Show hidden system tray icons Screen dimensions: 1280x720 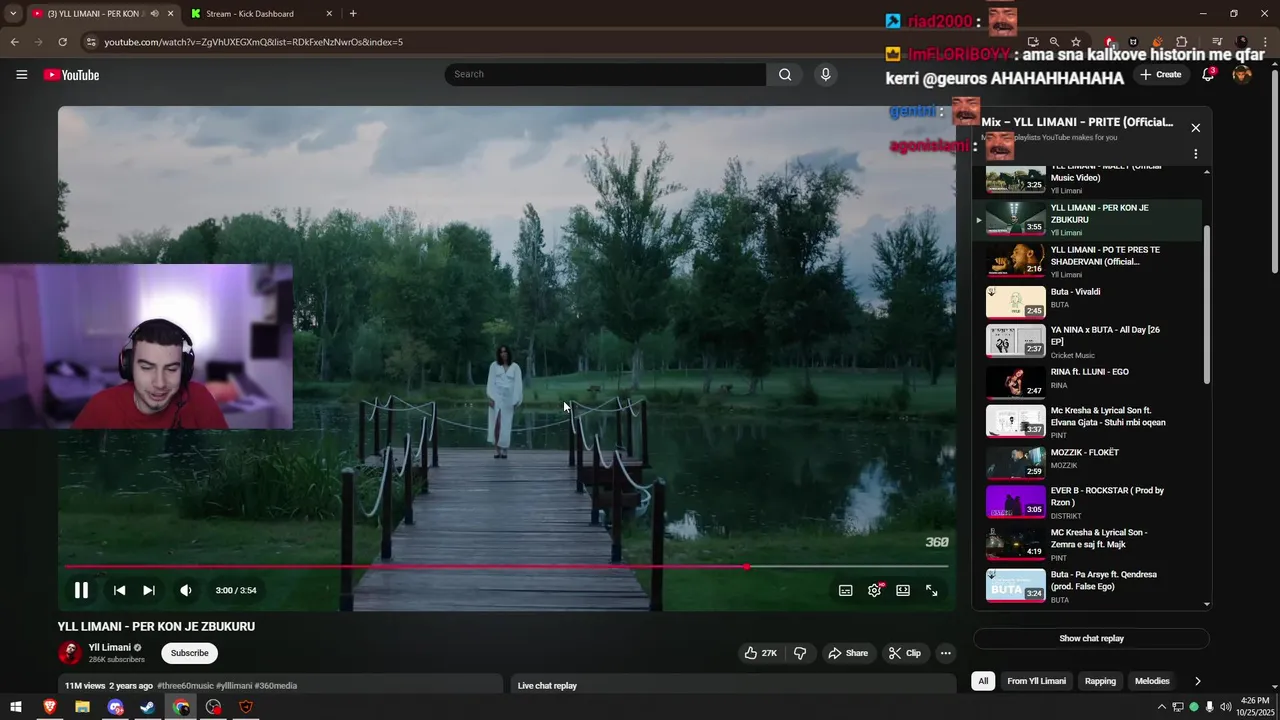[x=1162, y=707]
